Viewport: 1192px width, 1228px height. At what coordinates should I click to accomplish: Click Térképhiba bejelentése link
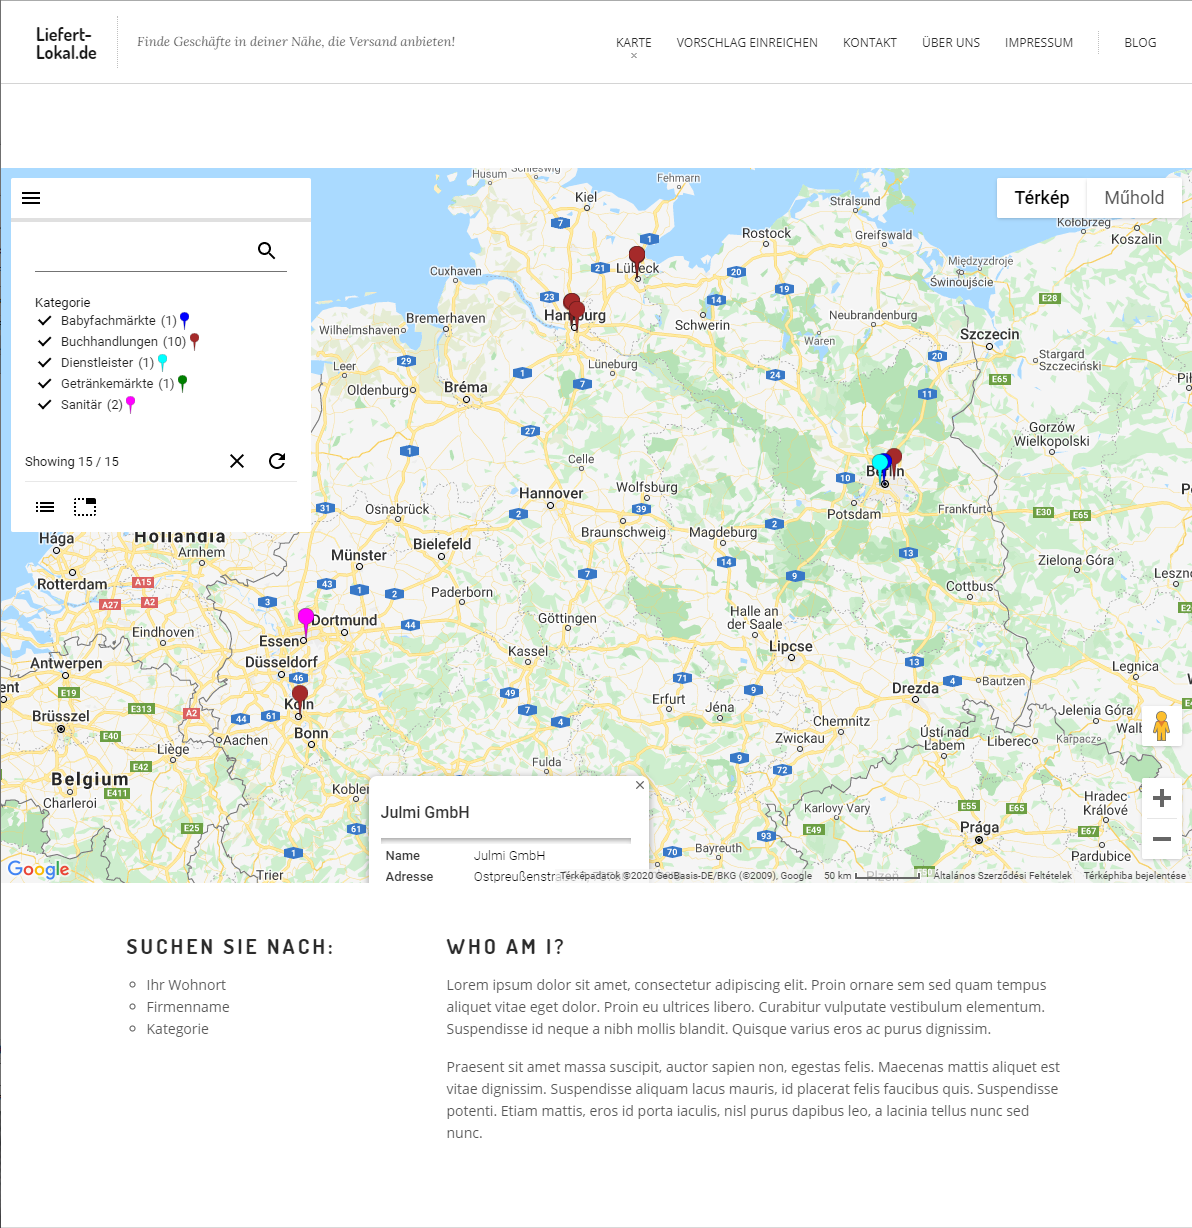pos(1135,876)
